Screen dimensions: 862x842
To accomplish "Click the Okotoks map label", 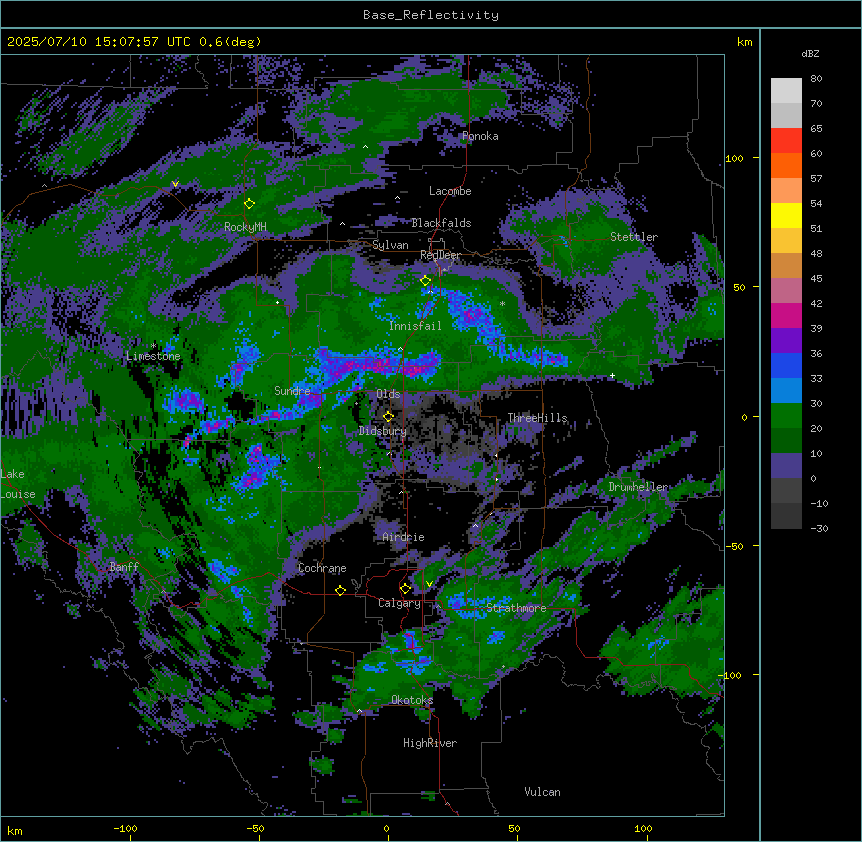I will pyautogui.click(x=412, y=700).
